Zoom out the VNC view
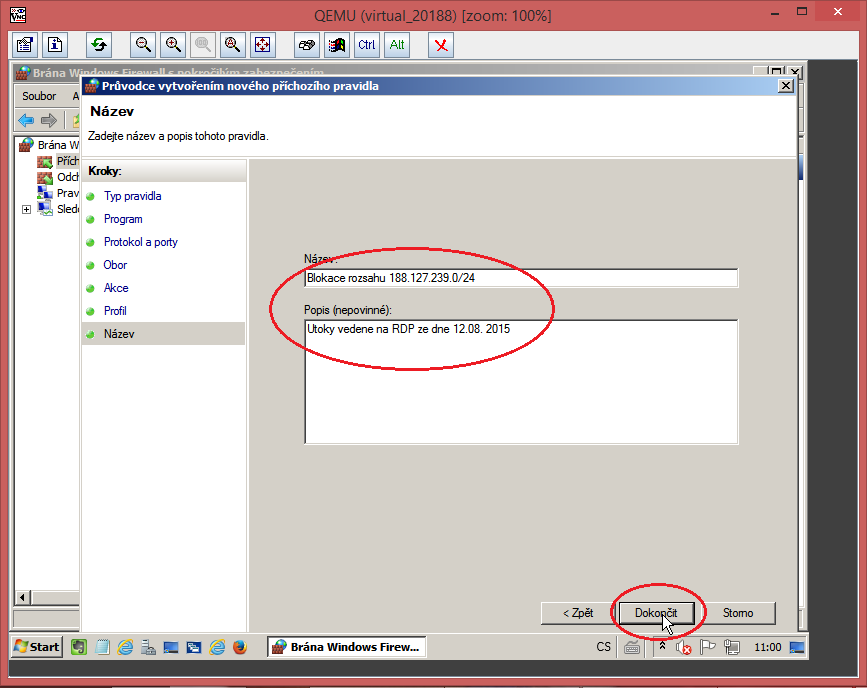 pyautogui.click(x=143, y=45)
